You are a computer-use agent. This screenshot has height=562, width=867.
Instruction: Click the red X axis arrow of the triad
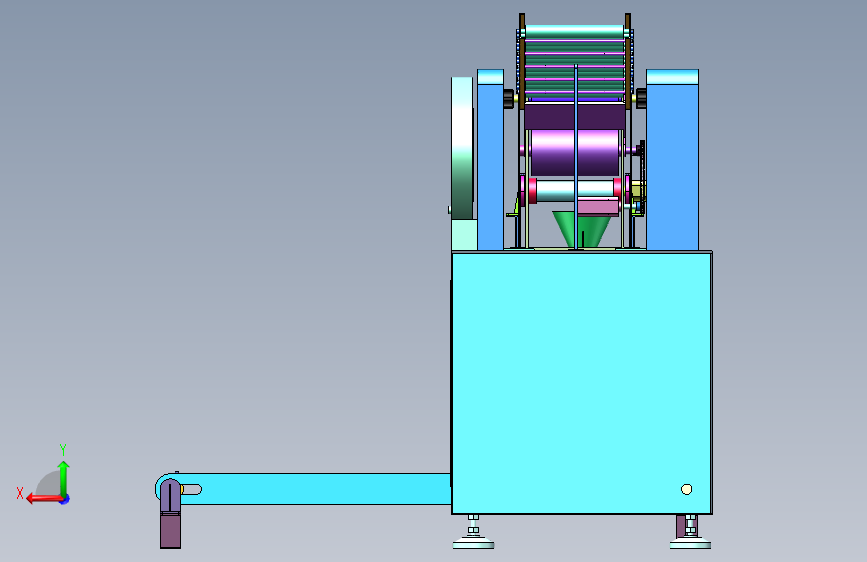[44, 499]
